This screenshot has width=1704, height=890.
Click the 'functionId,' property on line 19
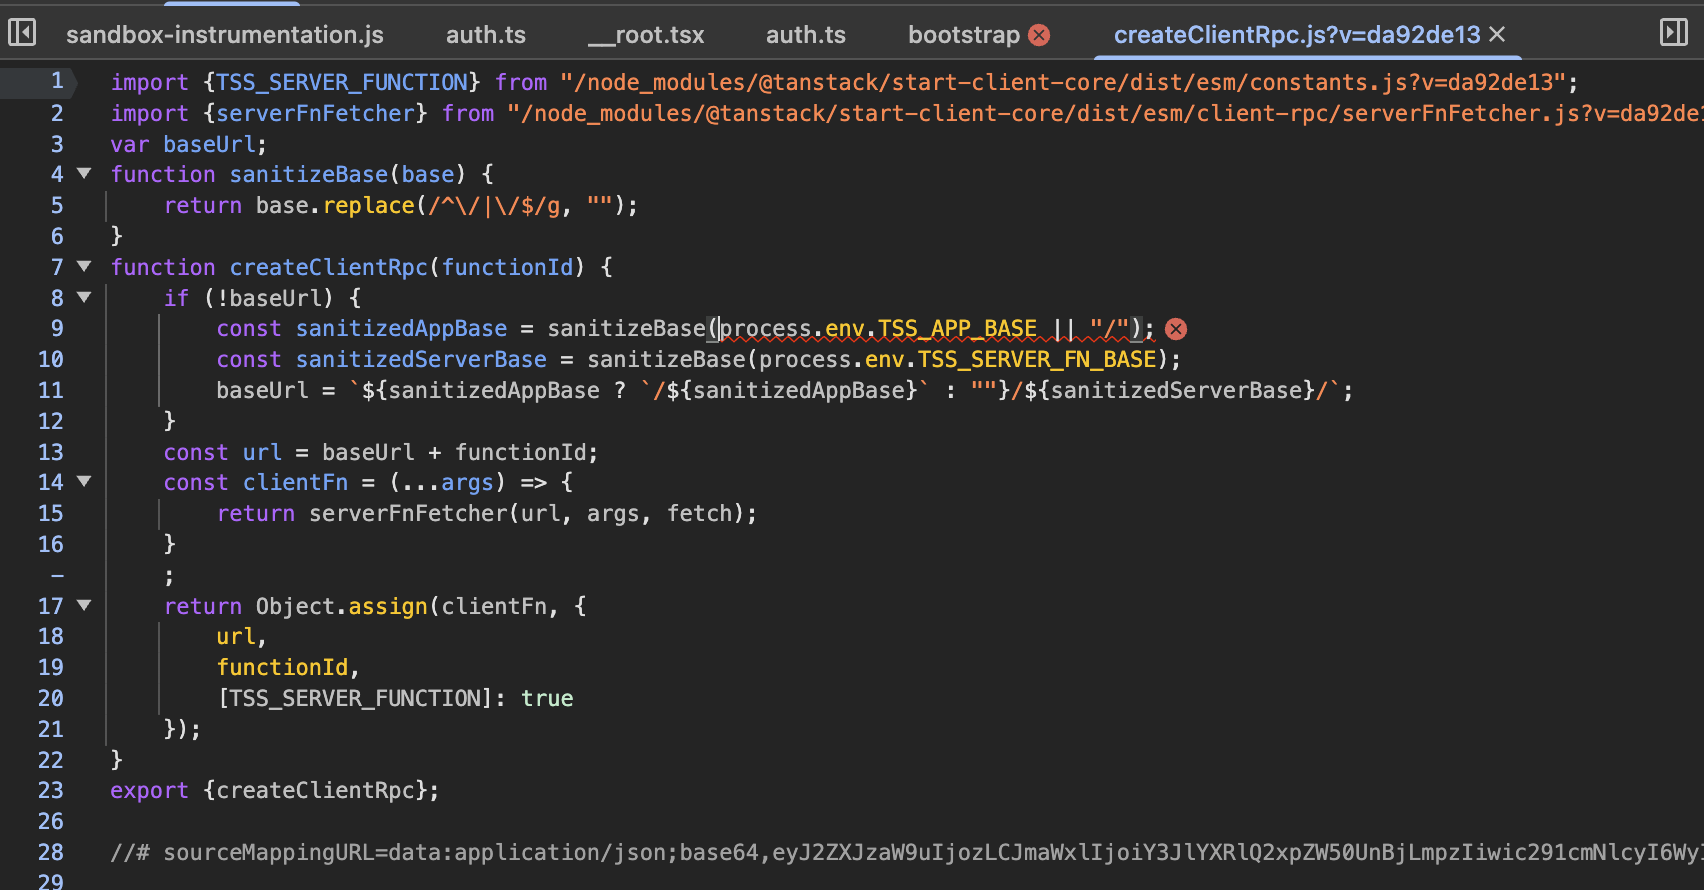click(288, 667)
